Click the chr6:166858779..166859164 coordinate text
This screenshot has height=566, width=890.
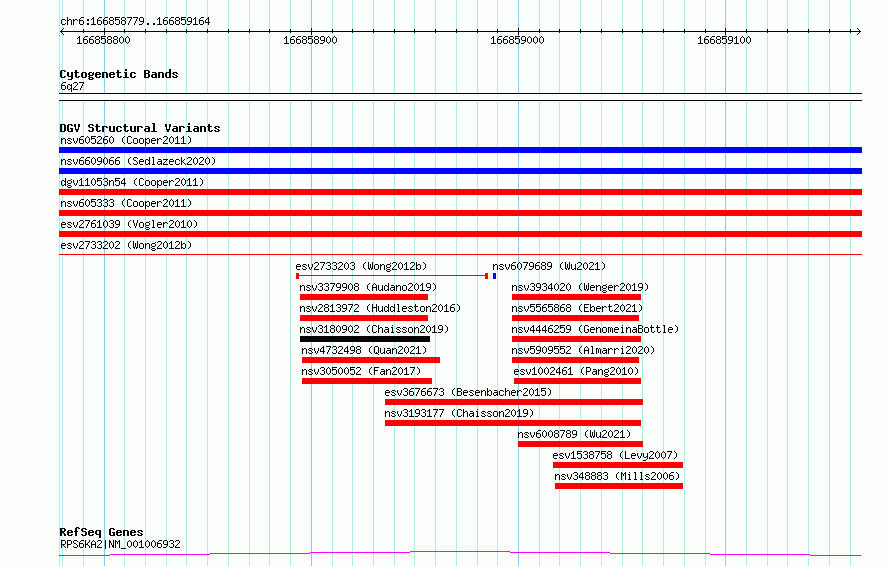135,22
